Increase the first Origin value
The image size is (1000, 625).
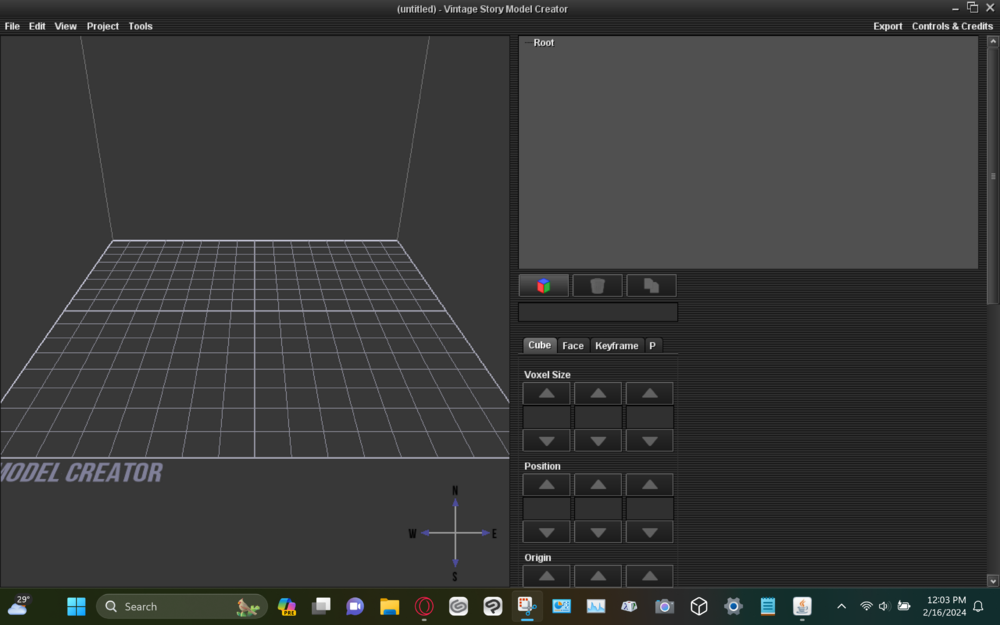click(545, 575)
